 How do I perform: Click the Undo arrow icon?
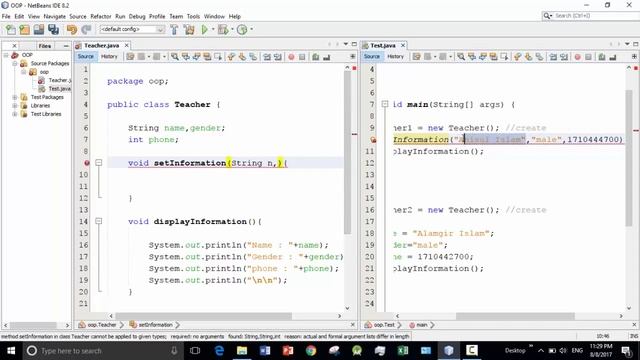pos(72,29)
